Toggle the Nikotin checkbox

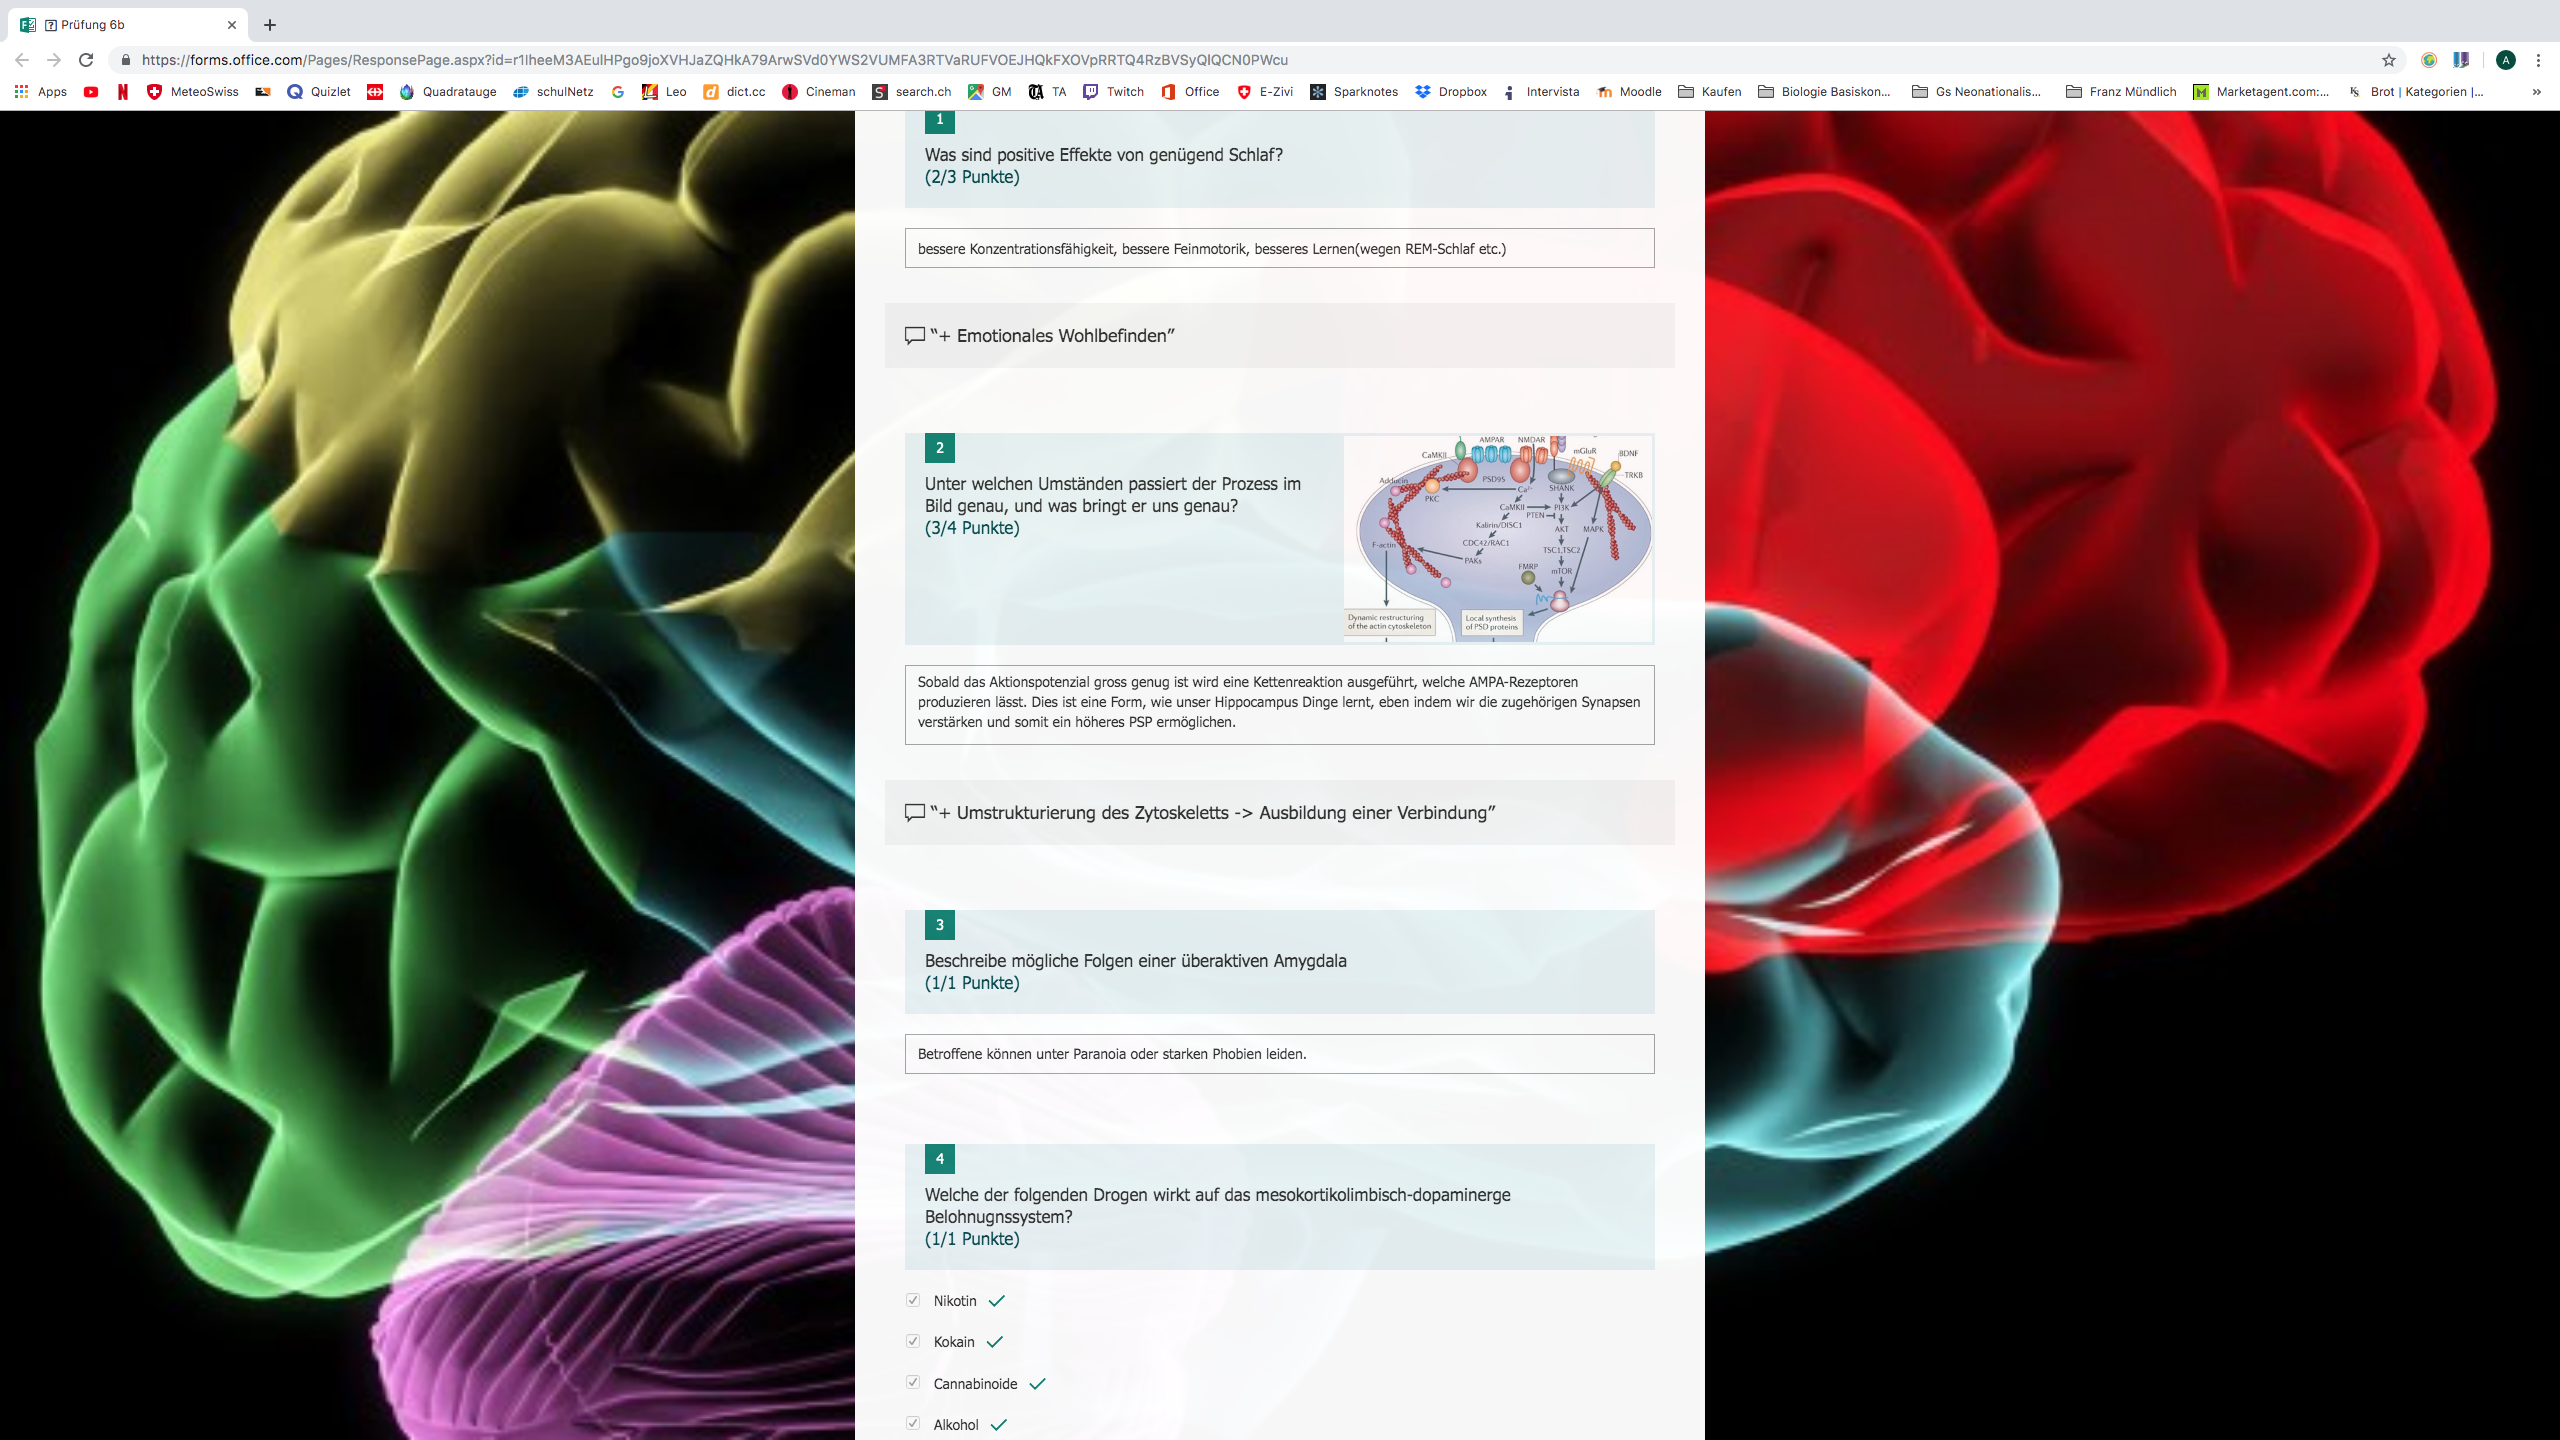tap(913, 1300)
